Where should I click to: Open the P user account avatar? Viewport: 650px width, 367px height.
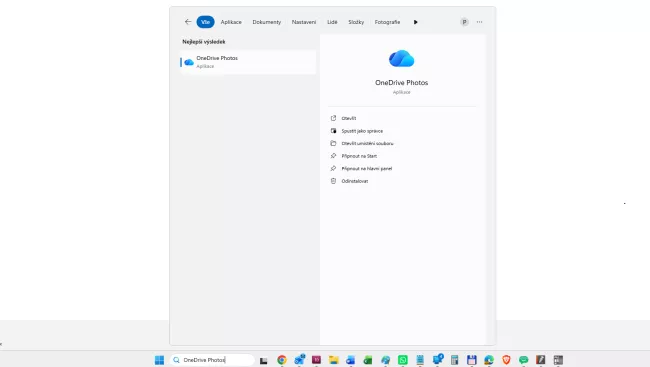coord(464,22)
